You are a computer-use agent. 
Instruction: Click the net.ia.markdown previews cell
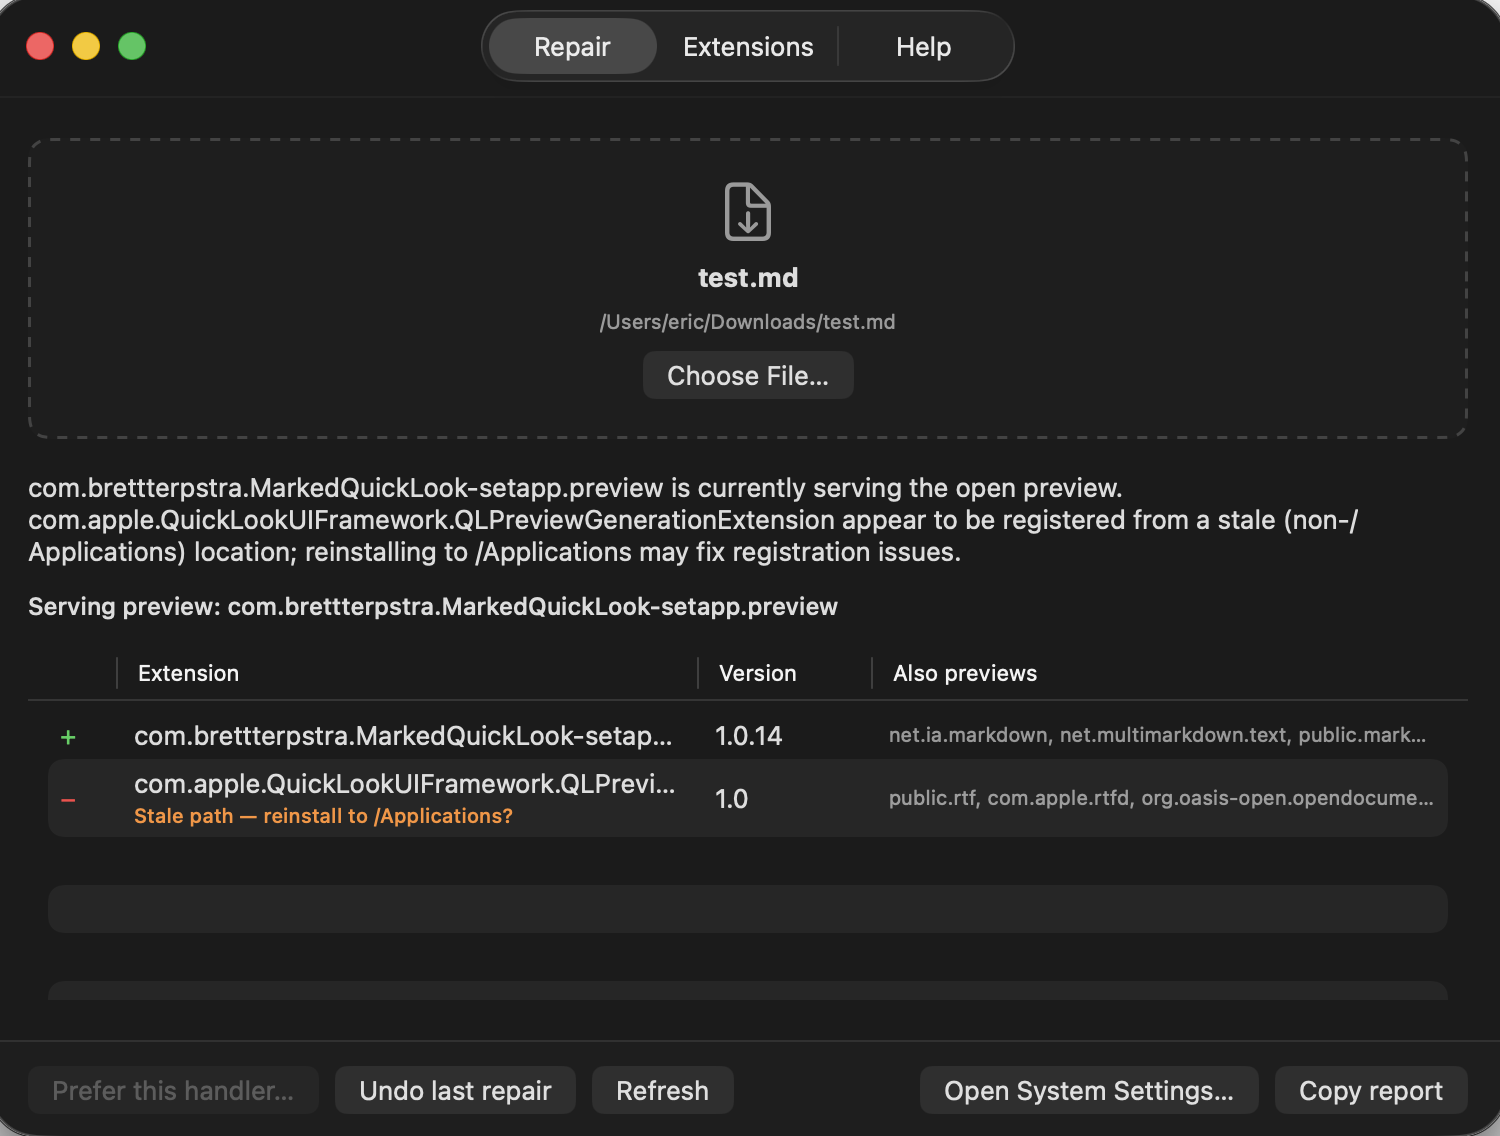coord(1157,735)
